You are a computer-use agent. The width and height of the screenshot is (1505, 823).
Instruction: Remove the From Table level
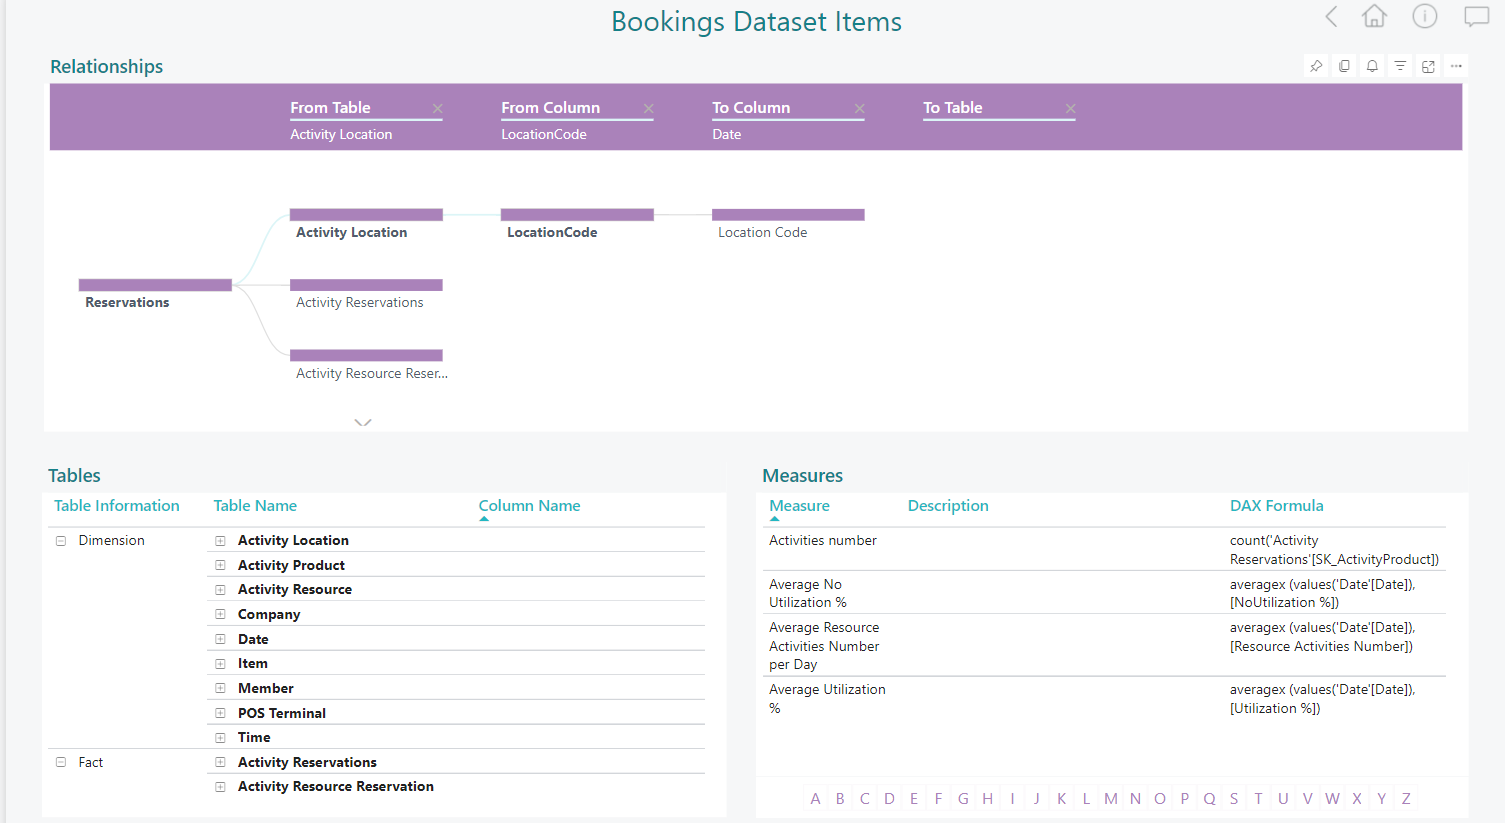pos(437,109)
